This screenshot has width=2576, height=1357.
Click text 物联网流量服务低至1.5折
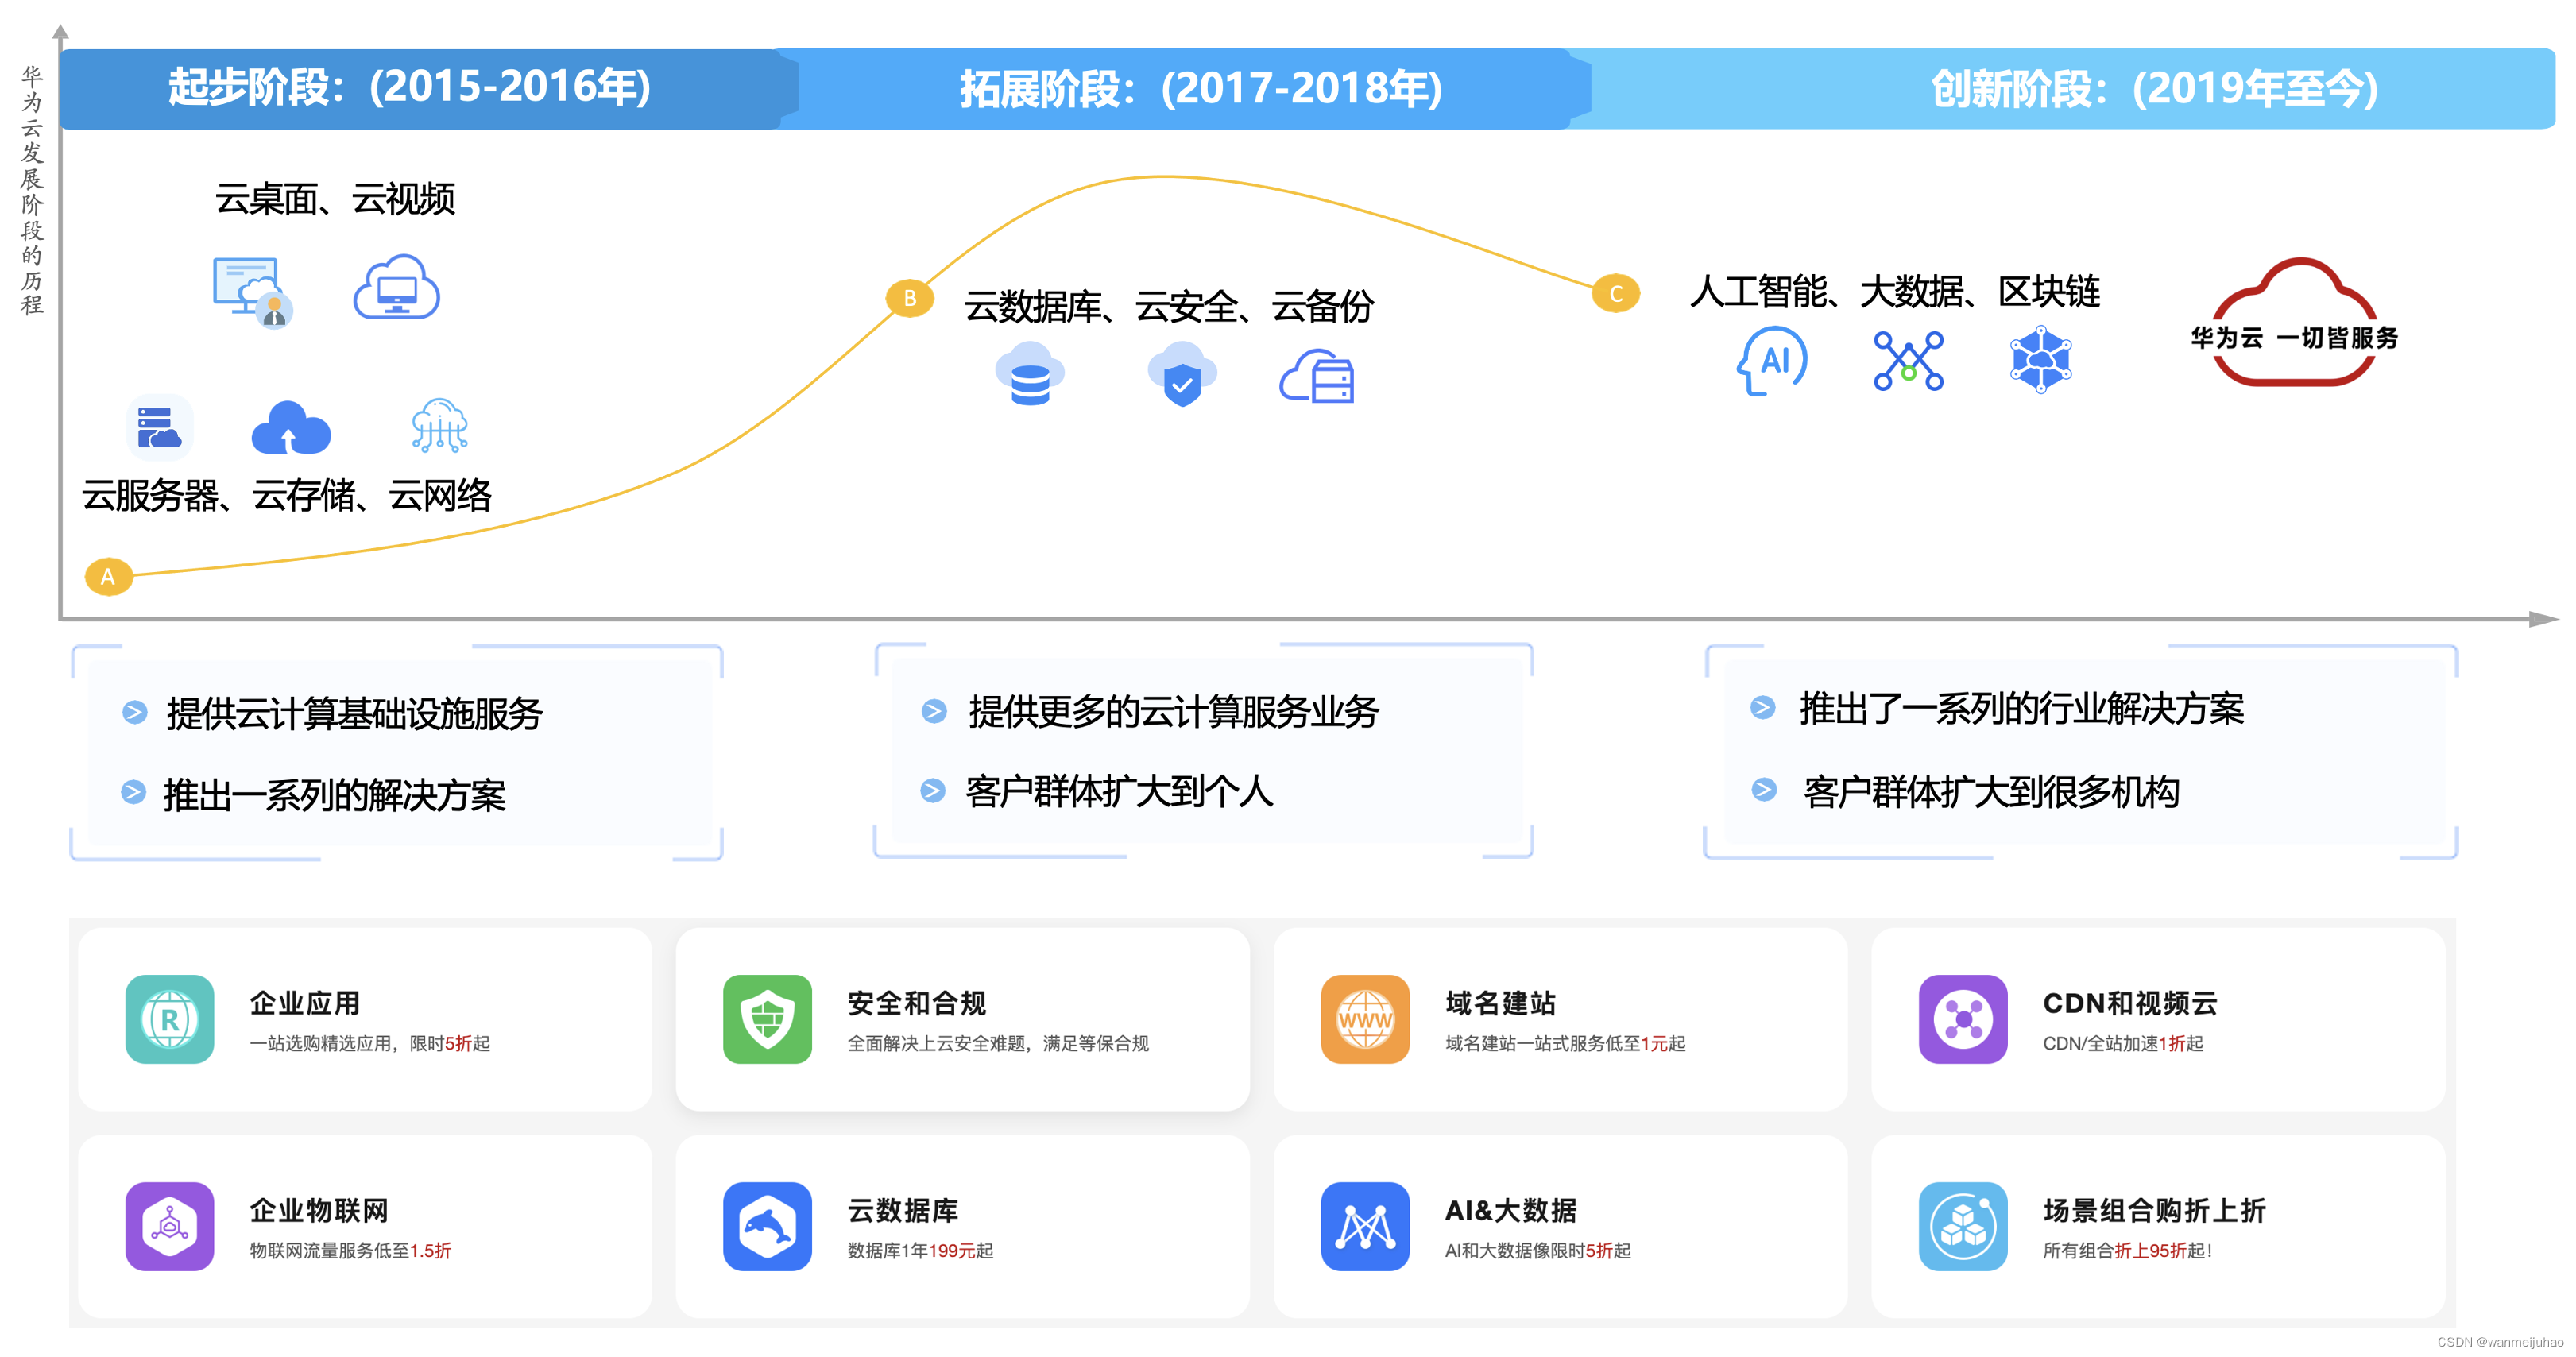[x=350, y=1251]
